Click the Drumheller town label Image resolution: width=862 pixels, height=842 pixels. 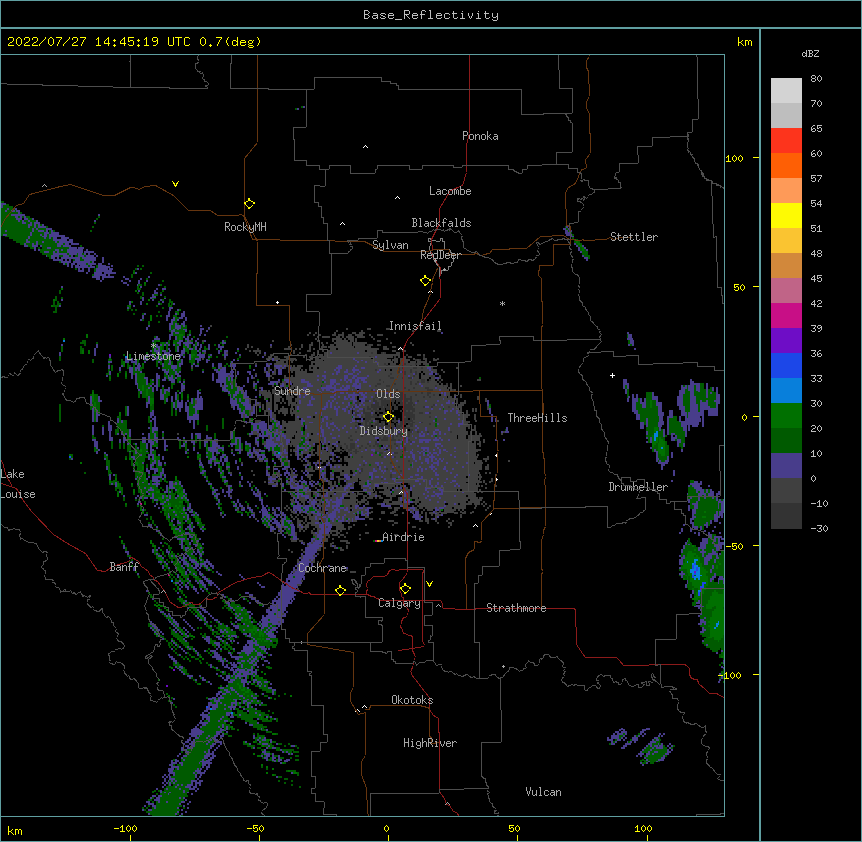click(638, 487)
